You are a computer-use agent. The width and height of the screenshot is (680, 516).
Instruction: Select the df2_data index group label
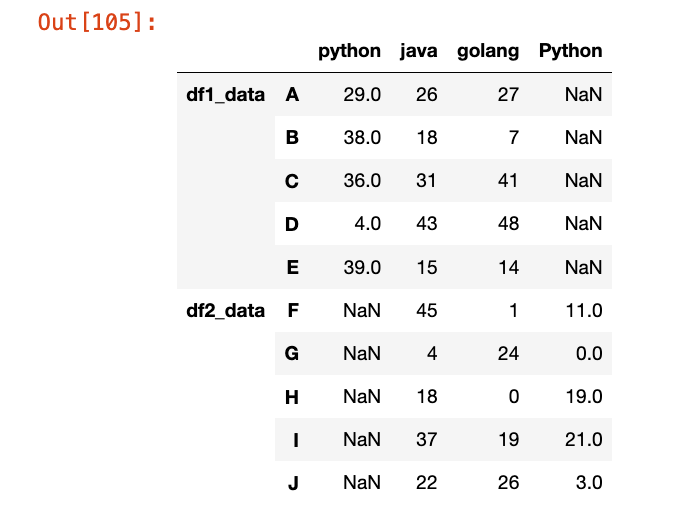(x=226, y=310)
